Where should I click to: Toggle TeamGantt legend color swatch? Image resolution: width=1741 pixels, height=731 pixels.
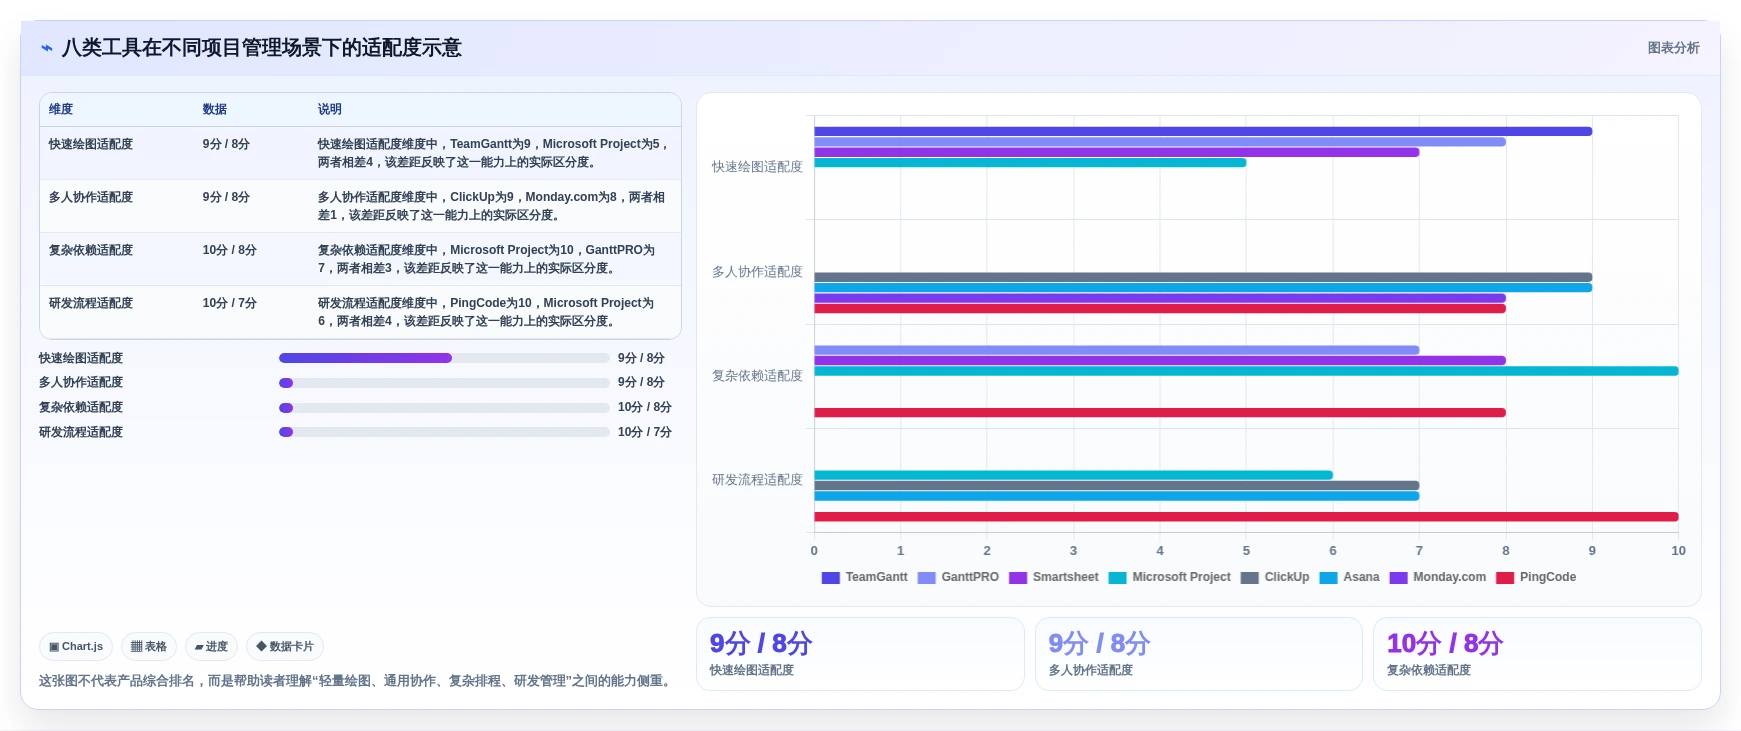(830, 578)
